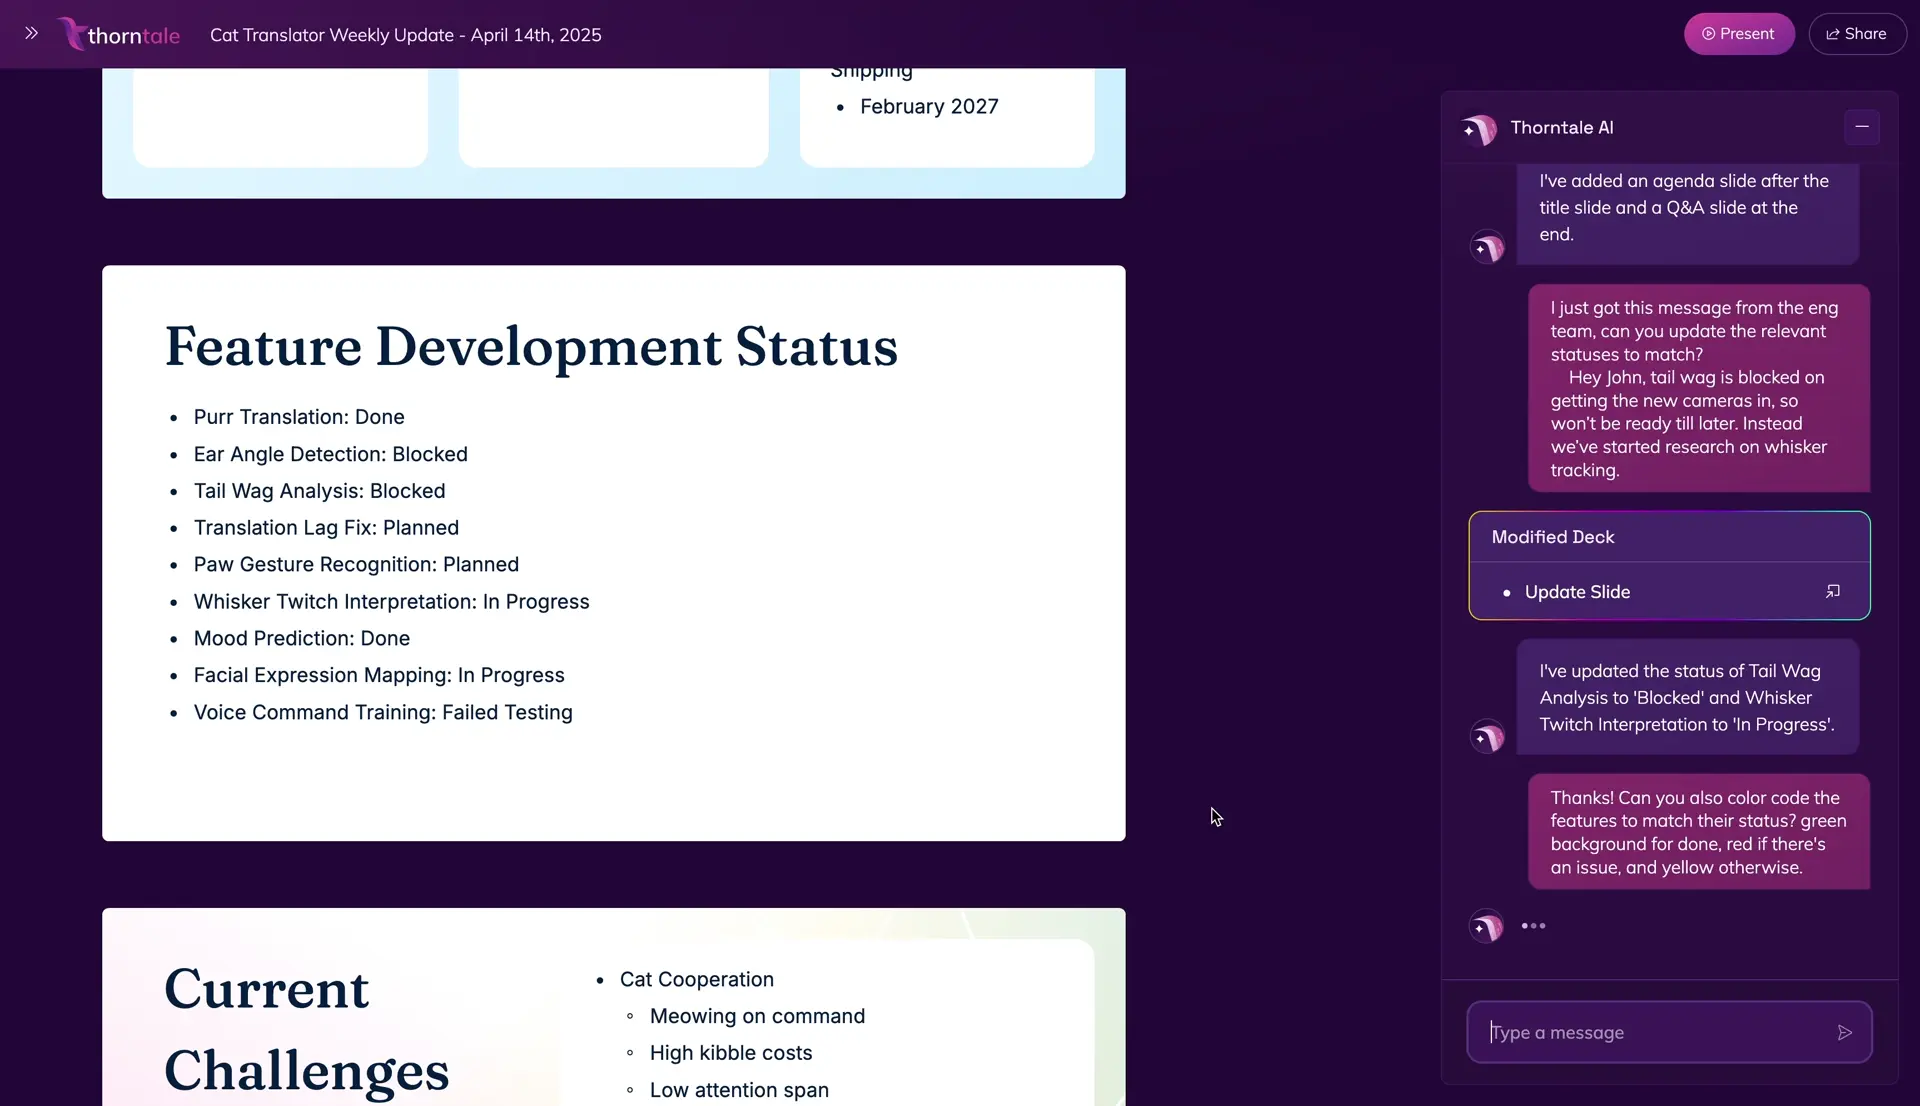Start presentation with Present button
Screen dimensions: 1920x1106
coord(1739,34)
